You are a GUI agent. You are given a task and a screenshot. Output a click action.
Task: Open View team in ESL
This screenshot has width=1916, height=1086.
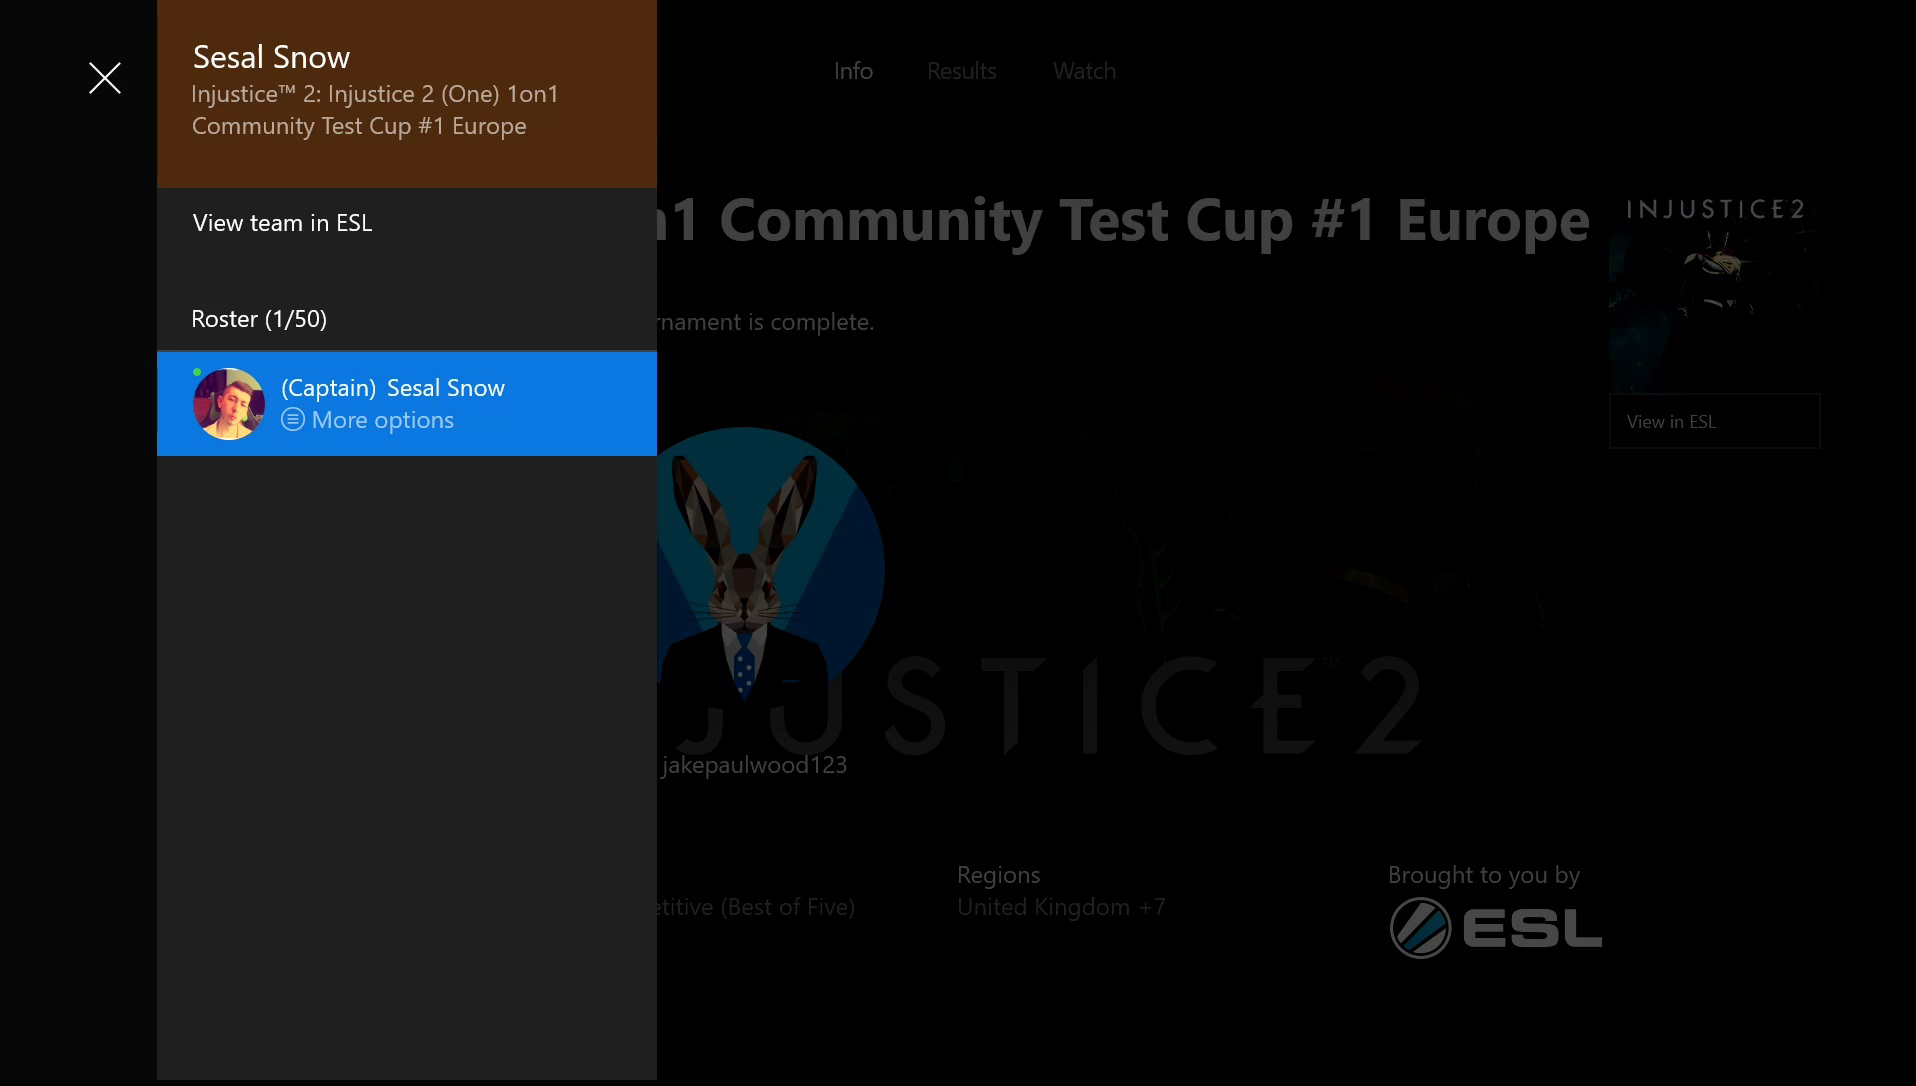point(407,223)
